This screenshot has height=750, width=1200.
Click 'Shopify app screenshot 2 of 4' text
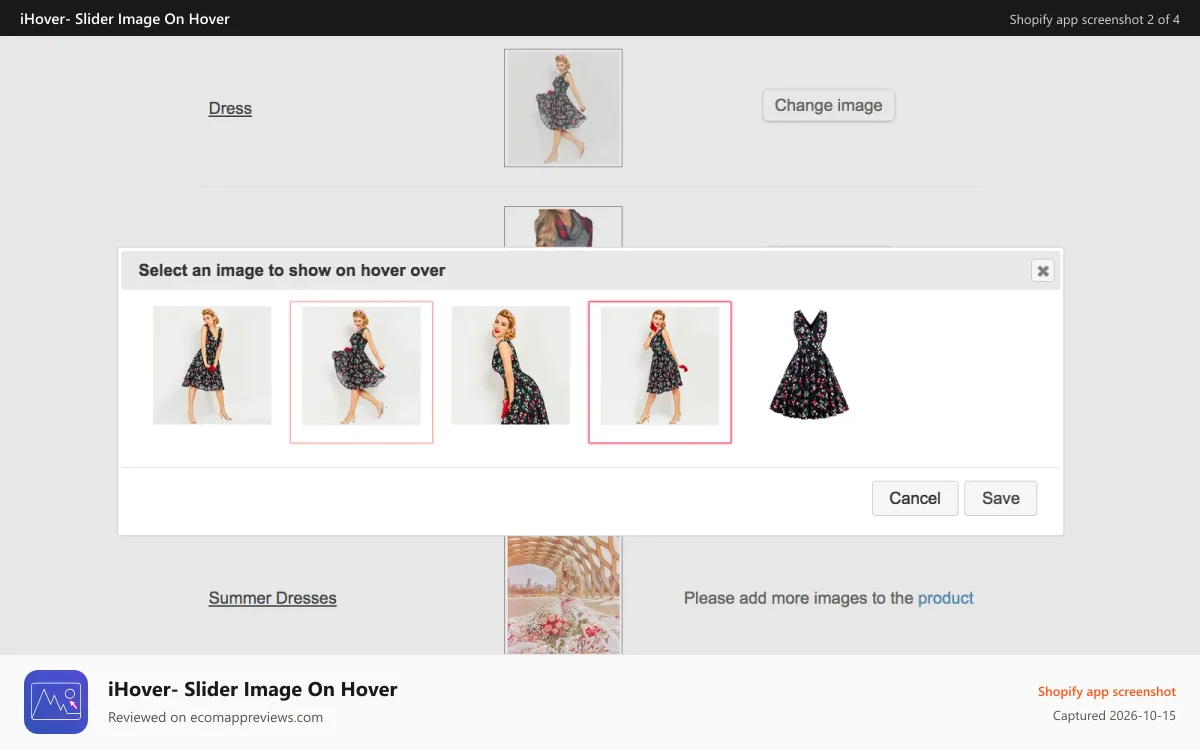click(1094, 19)
